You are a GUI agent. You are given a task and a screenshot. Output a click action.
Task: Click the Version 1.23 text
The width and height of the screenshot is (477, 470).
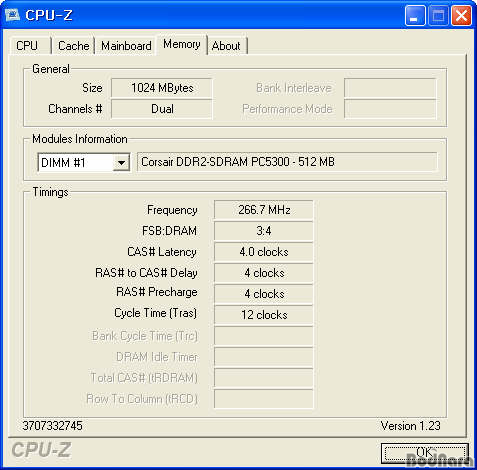410,426
